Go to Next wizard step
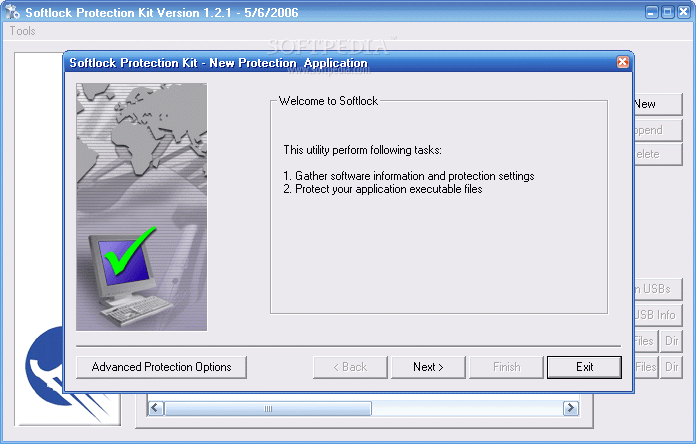 [428, 367]
